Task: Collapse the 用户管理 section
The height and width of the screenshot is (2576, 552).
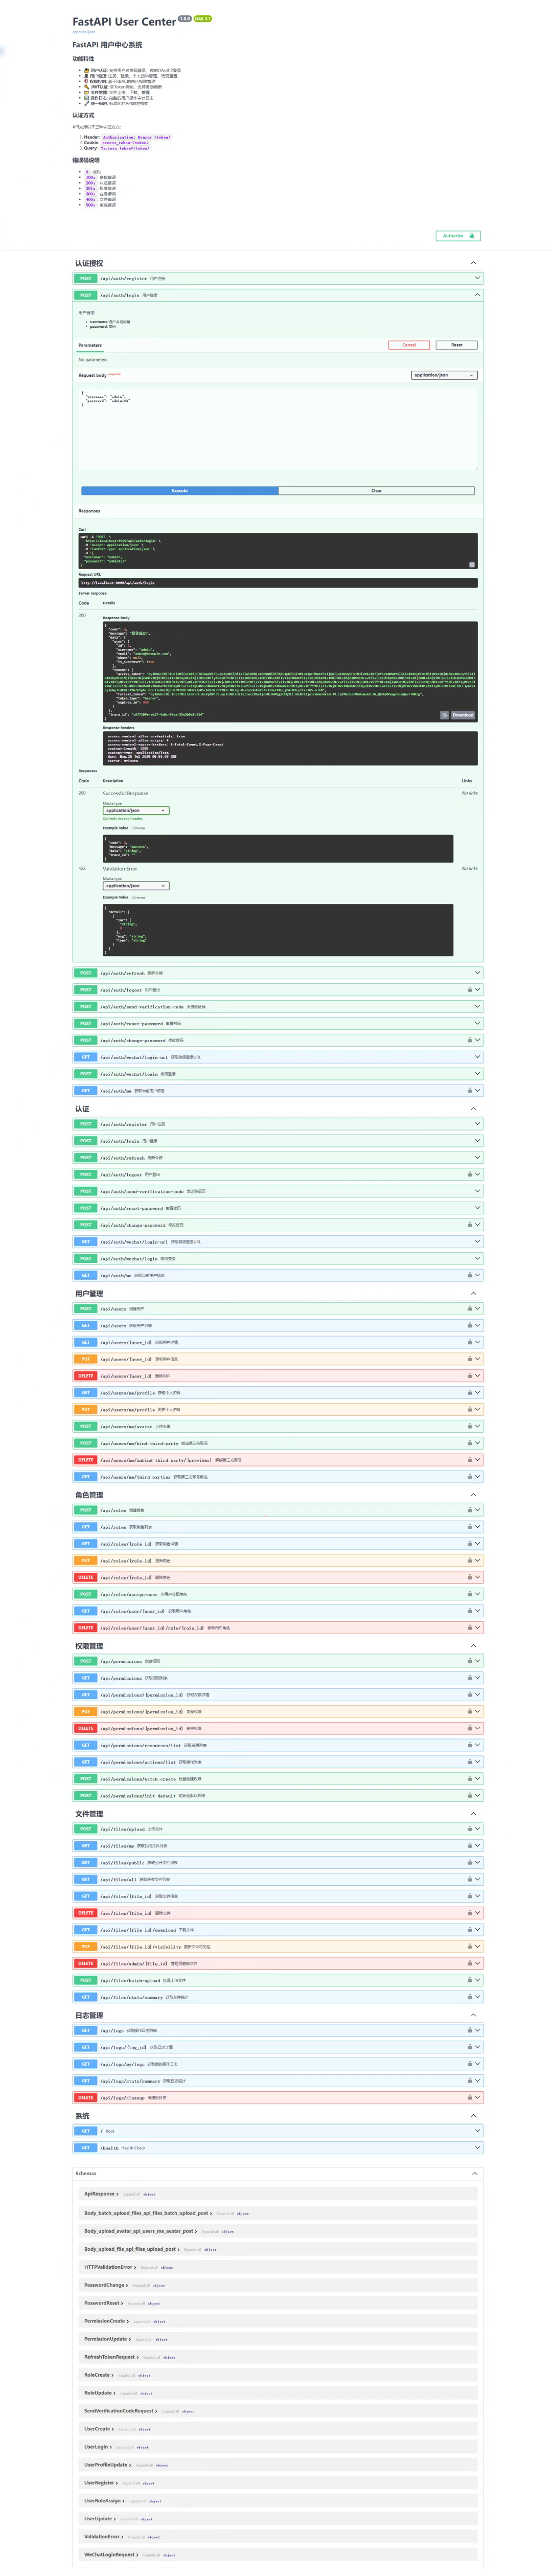Action: pyautogui.click(x=474, y=1293)
